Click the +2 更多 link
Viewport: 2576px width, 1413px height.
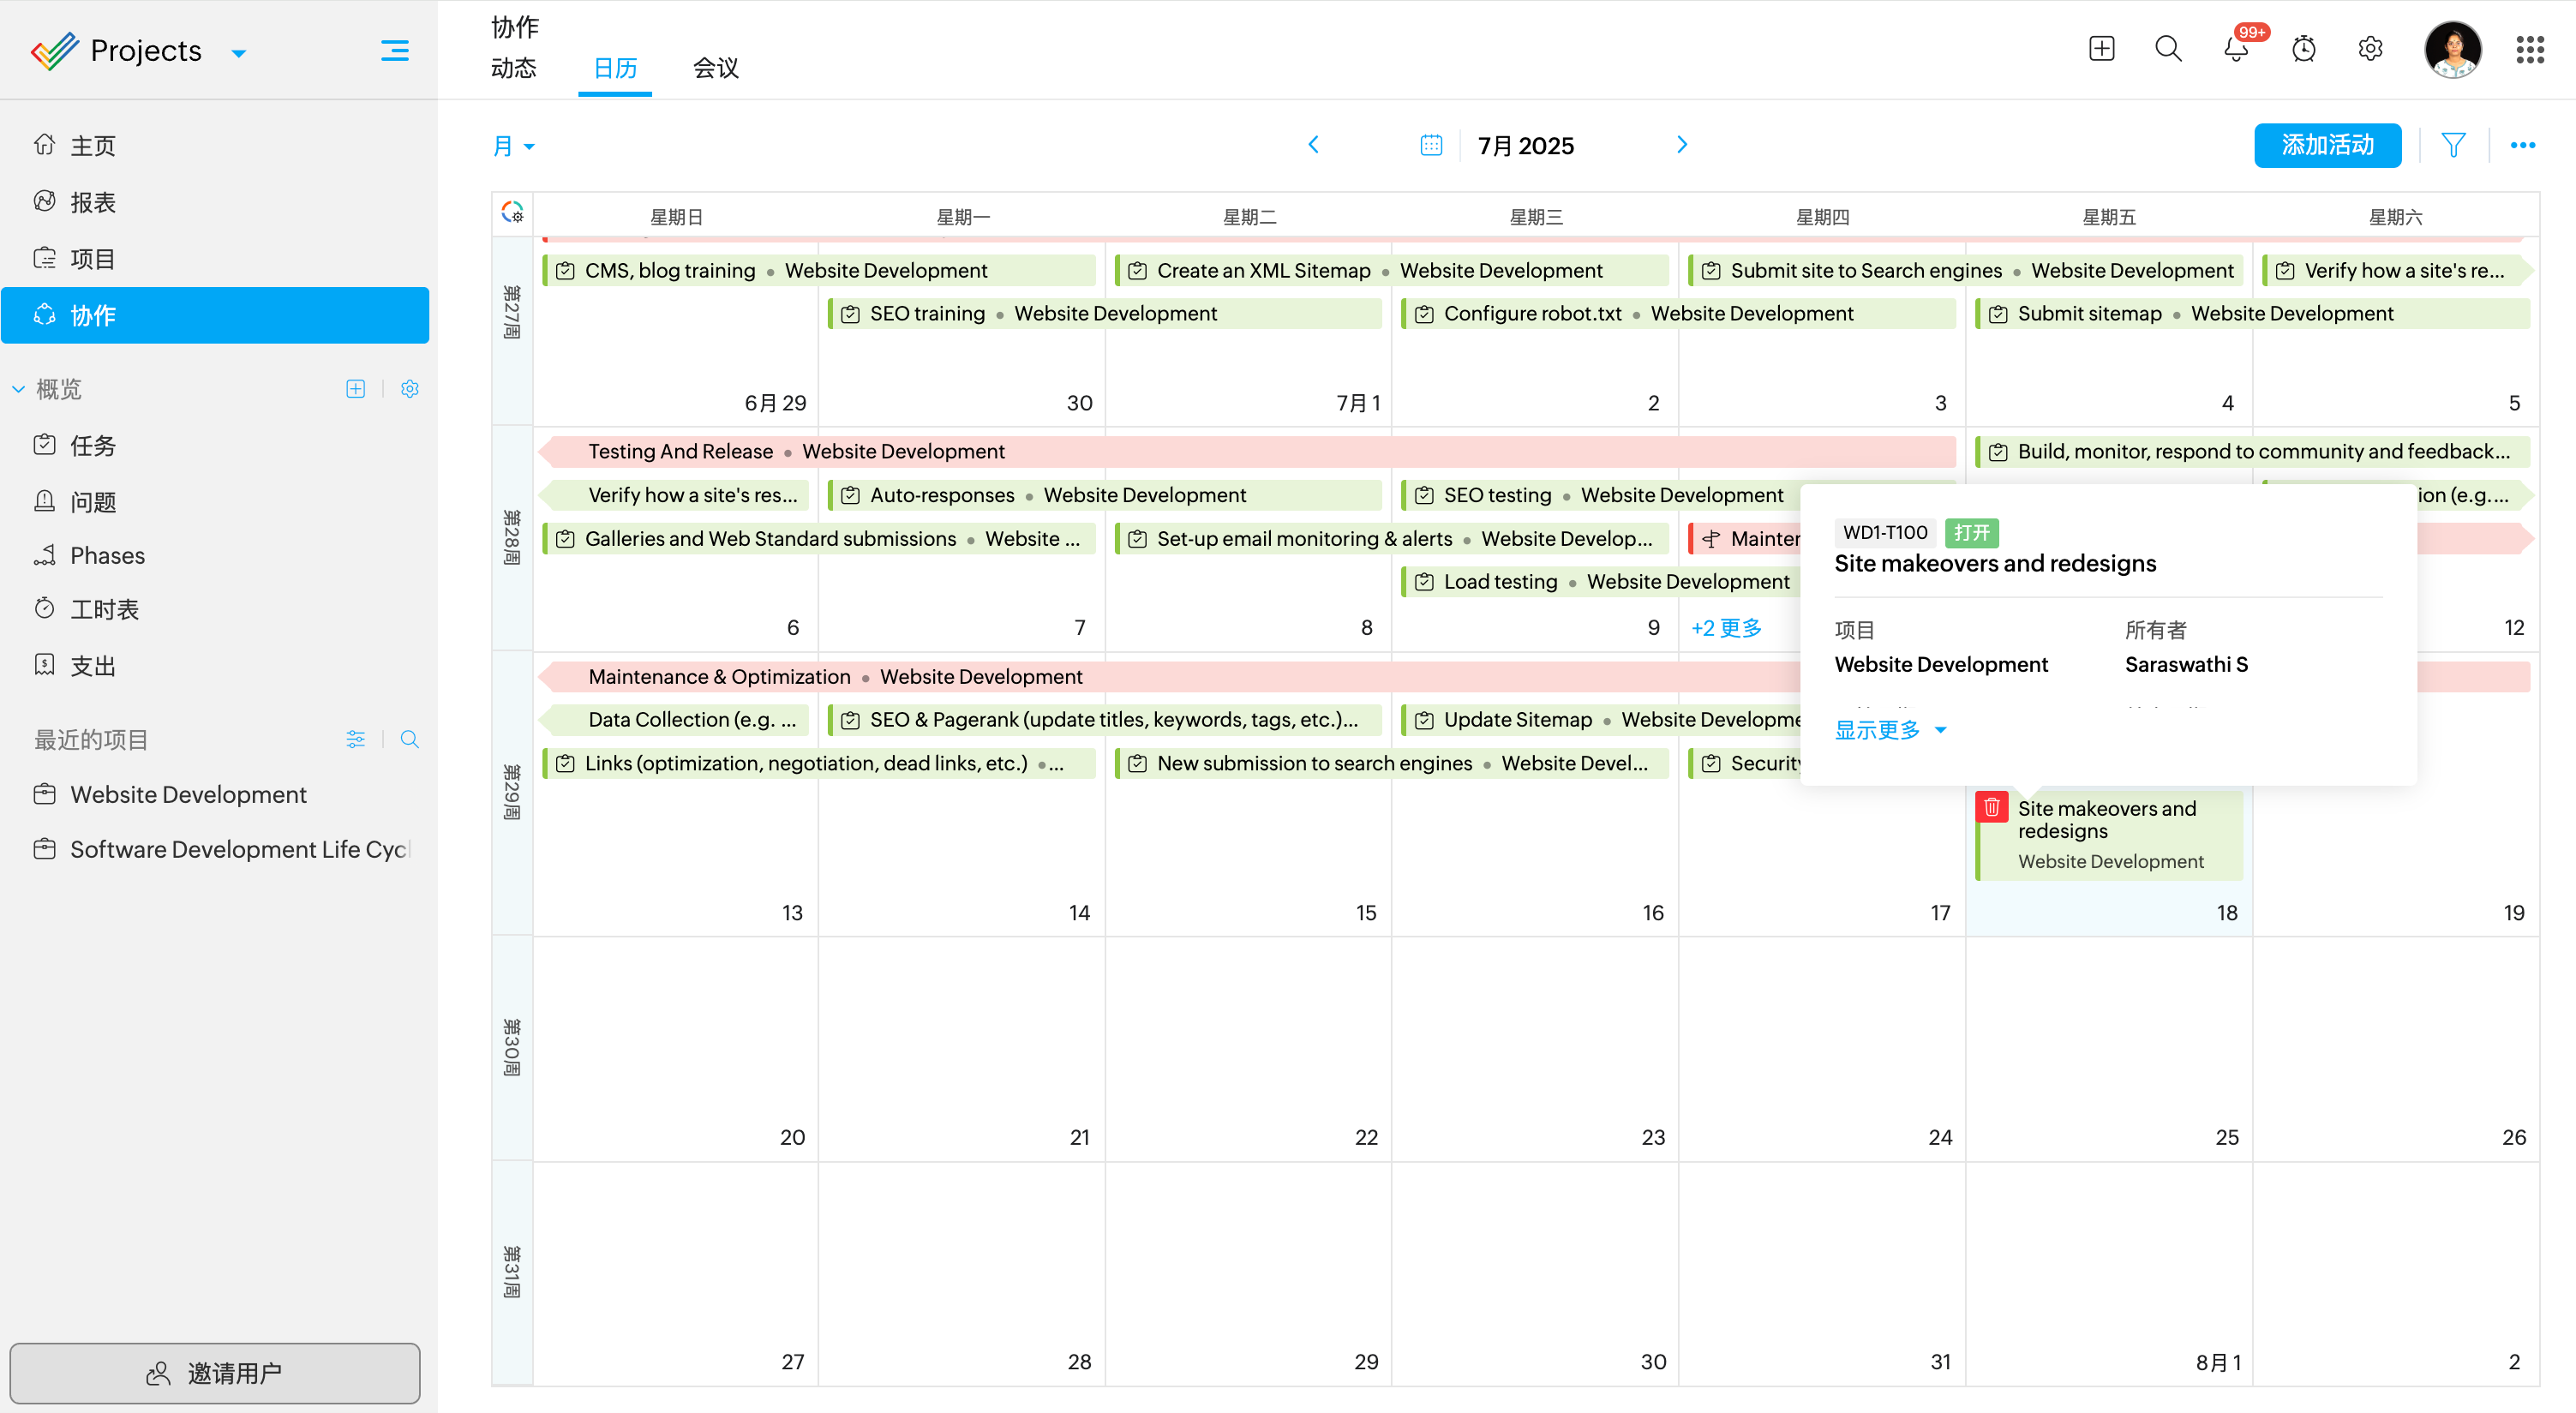pyautogui.click(x=1725, y=627)
